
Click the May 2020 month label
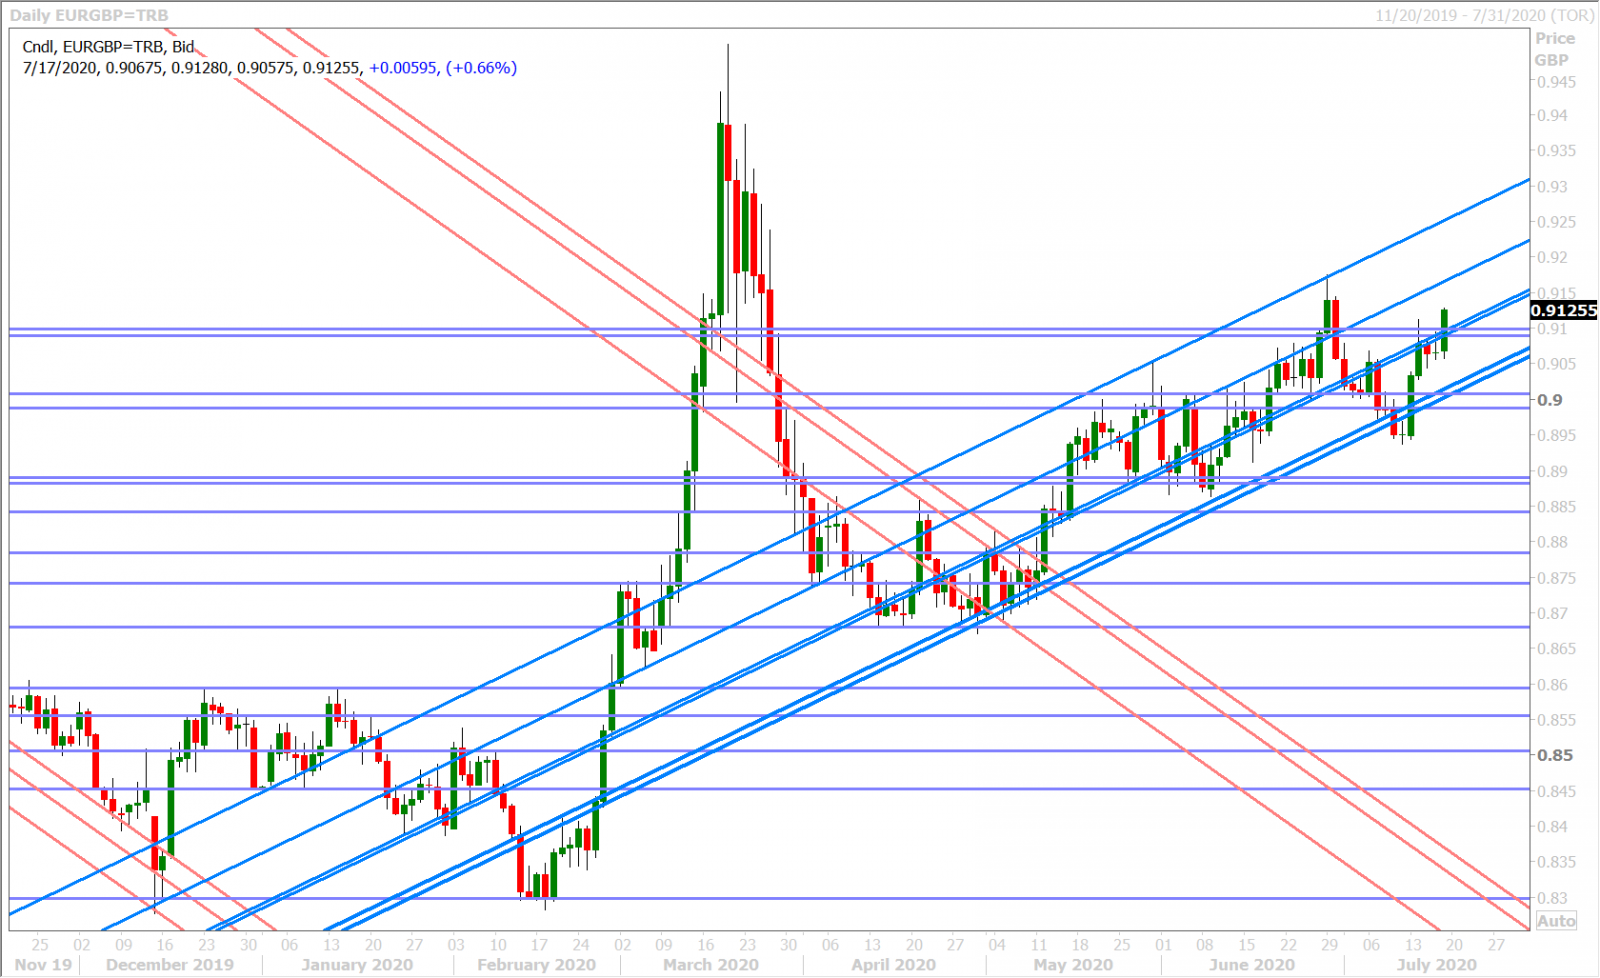pyautogui.click(x=1073, y=965)
